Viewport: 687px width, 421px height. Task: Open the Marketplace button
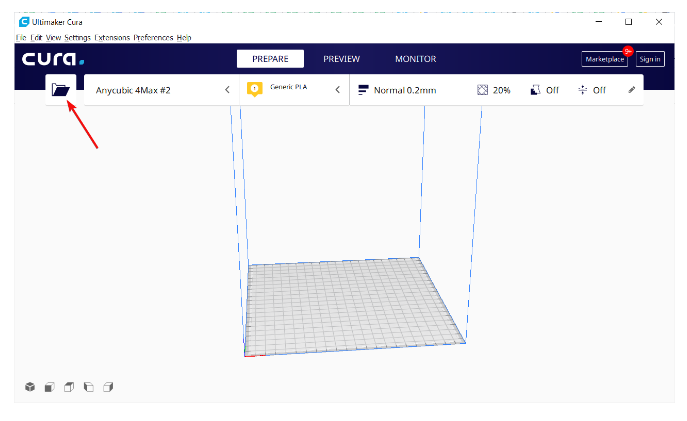[605, 59]
